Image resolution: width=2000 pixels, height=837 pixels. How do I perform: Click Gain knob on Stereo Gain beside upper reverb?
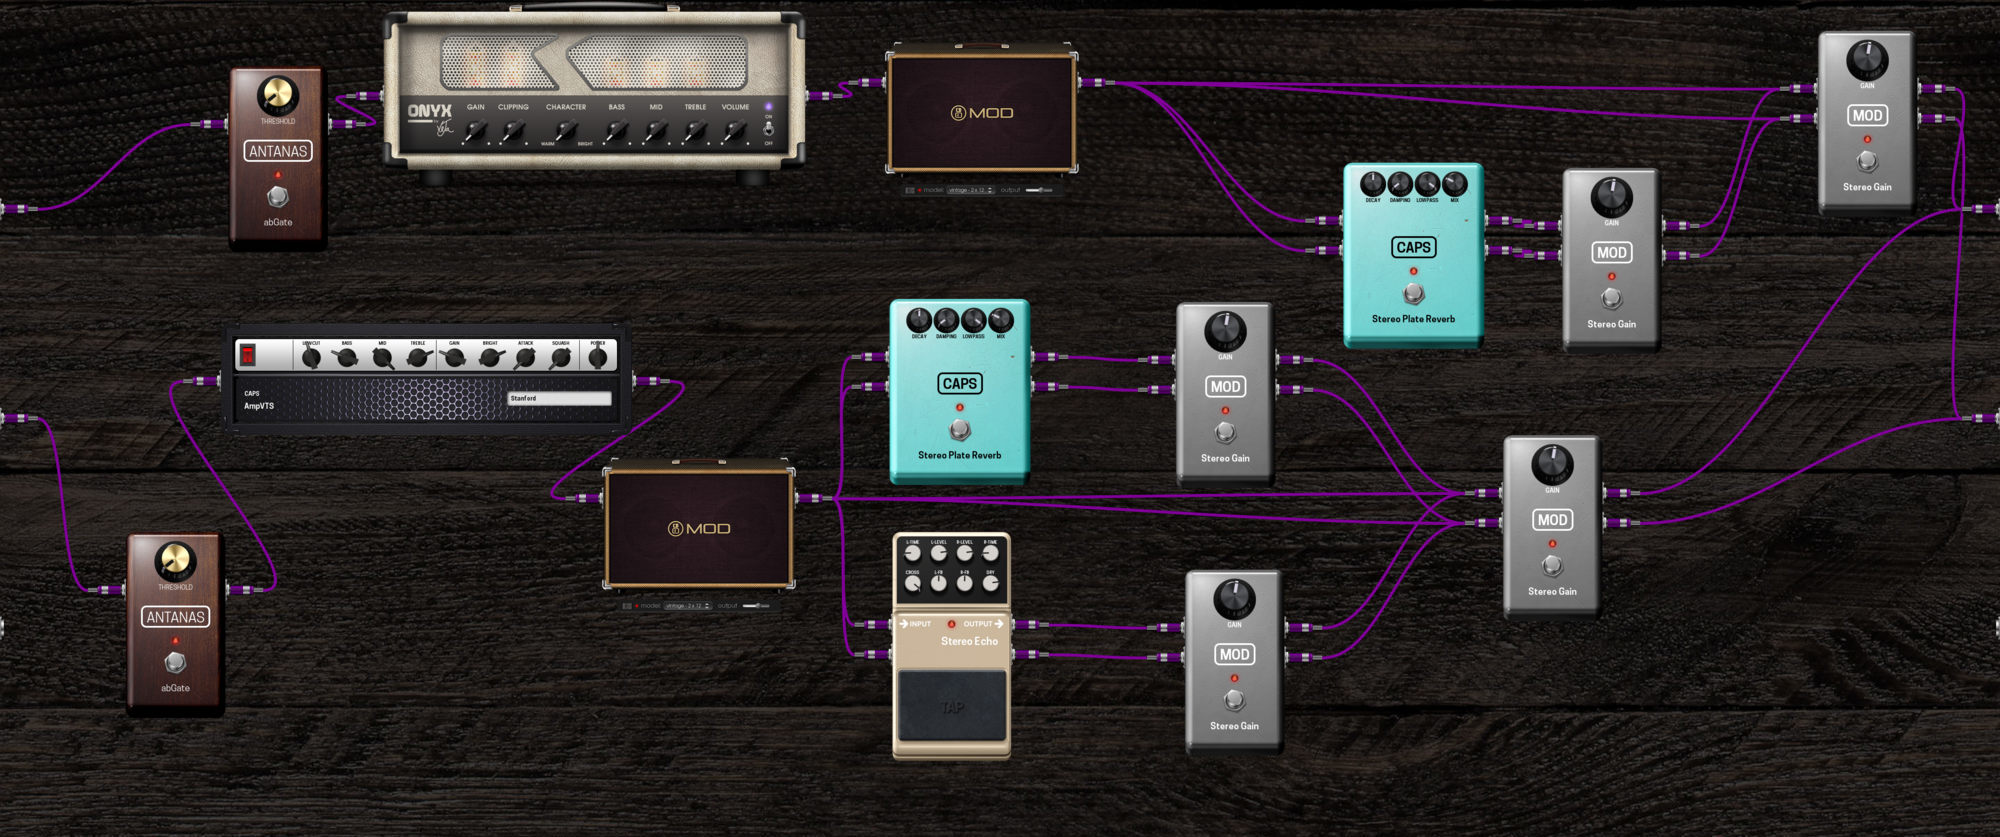pyautogui.click(x=1611, y=197)
